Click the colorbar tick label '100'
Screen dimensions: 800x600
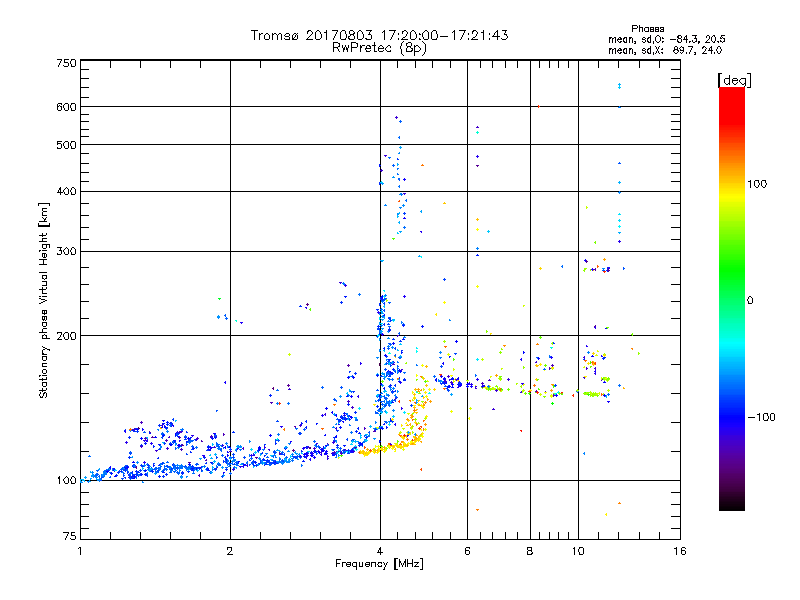click(757, 184)
